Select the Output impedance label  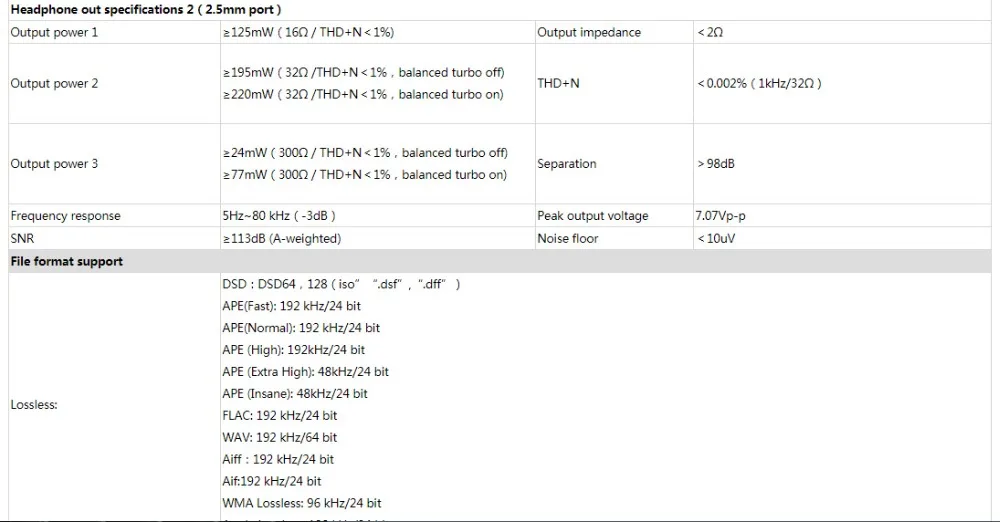pyautogui.click(x=589, y=33)
